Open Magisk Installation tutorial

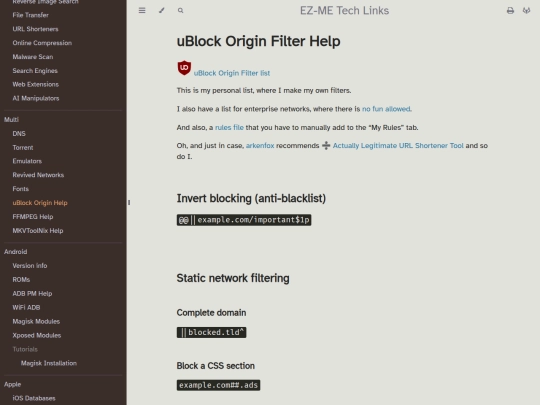point(49,363)
